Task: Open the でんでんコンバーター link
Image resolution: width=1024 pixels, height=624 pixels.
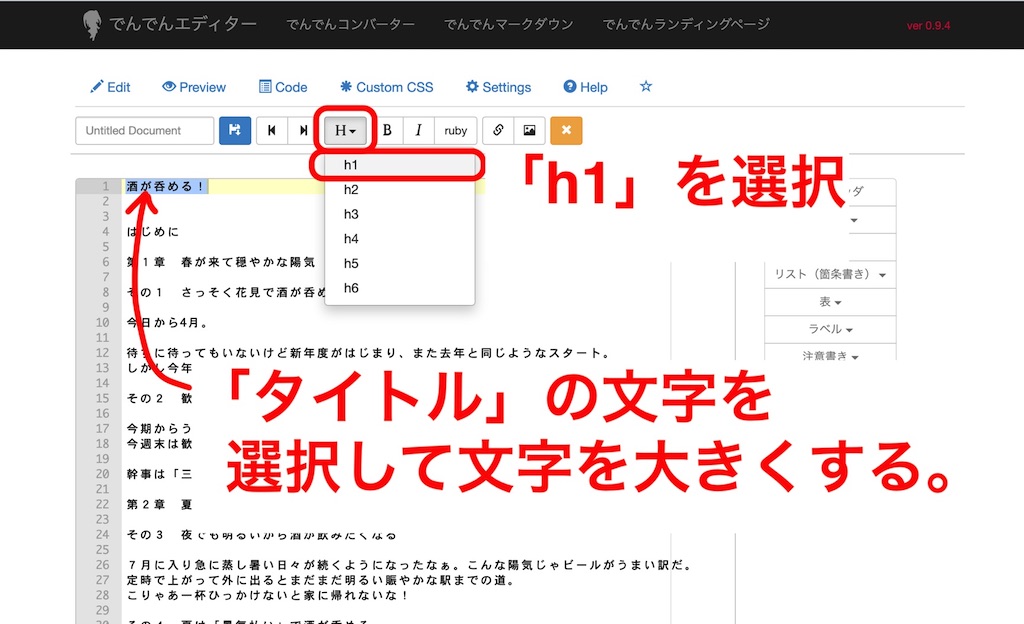Action: pyautogui.click(x=350, y=24)
